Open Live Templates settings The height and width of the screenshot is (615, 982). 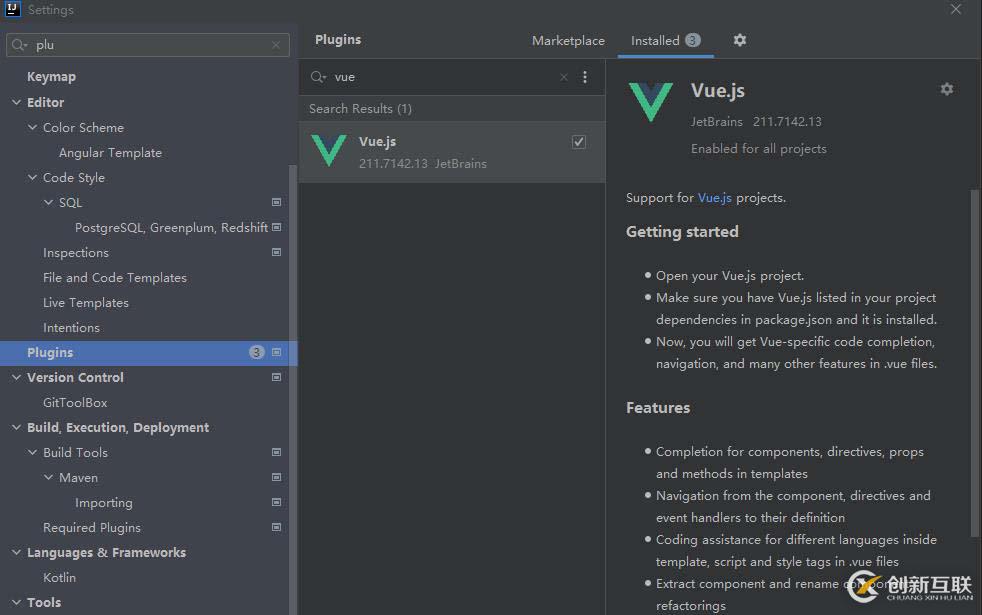pyautogui.click(x=86, y=302)
